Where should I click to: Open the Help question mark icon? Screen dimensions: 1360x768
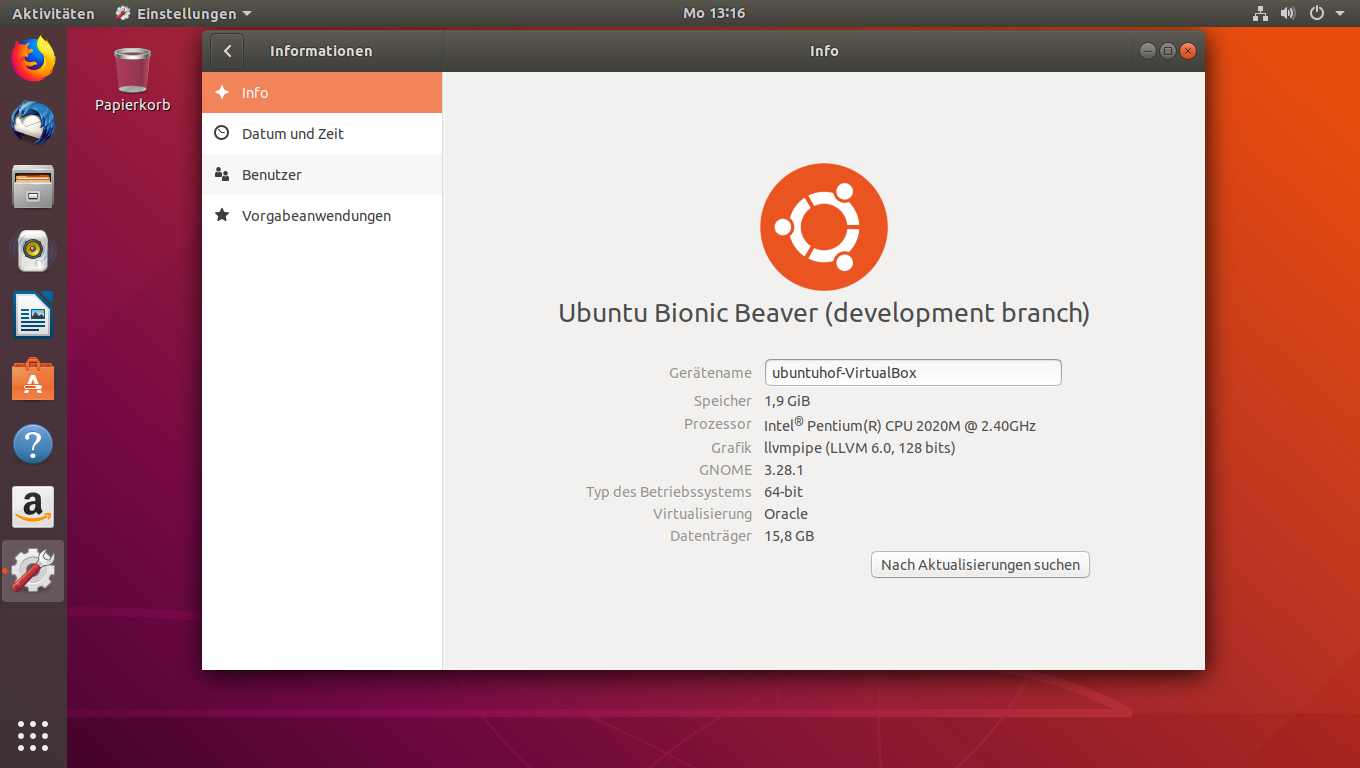(33, 444)
